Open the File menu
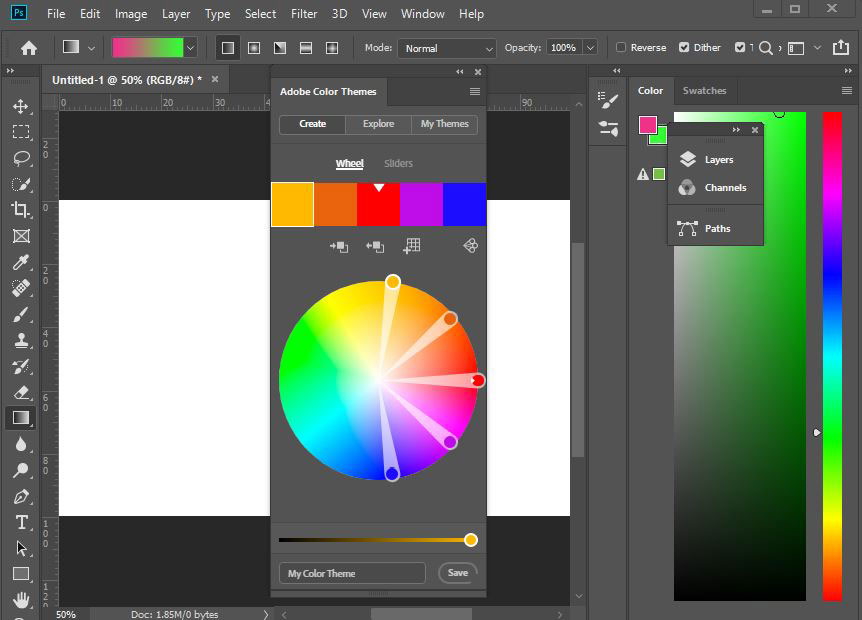The image size is (862, 620). (x=56, y=14)
